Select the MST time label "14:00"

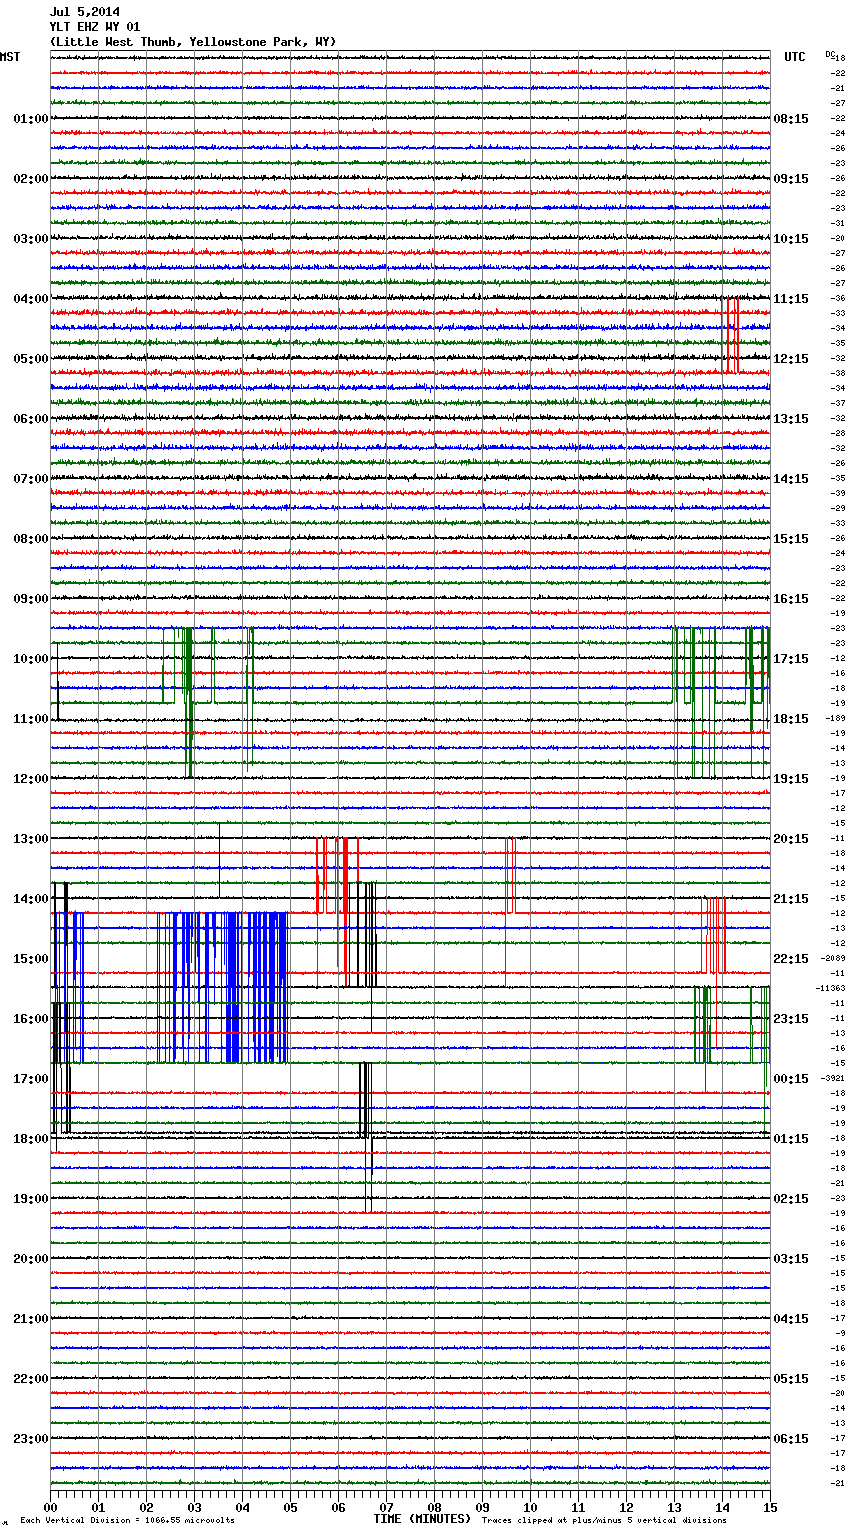pos(31,899)
